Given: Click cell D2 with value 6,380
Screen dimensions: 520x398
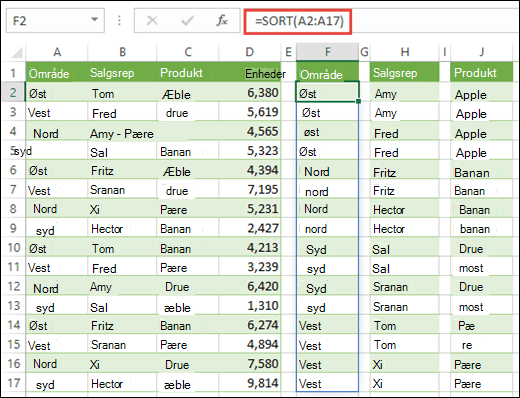Looking at the screenshot, I should (250, 92).
